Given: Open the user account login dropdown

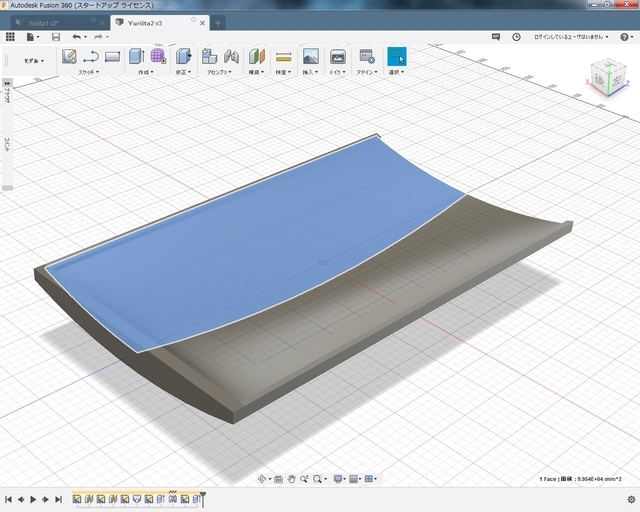Looking at the screenshot, I should [571, 37].
